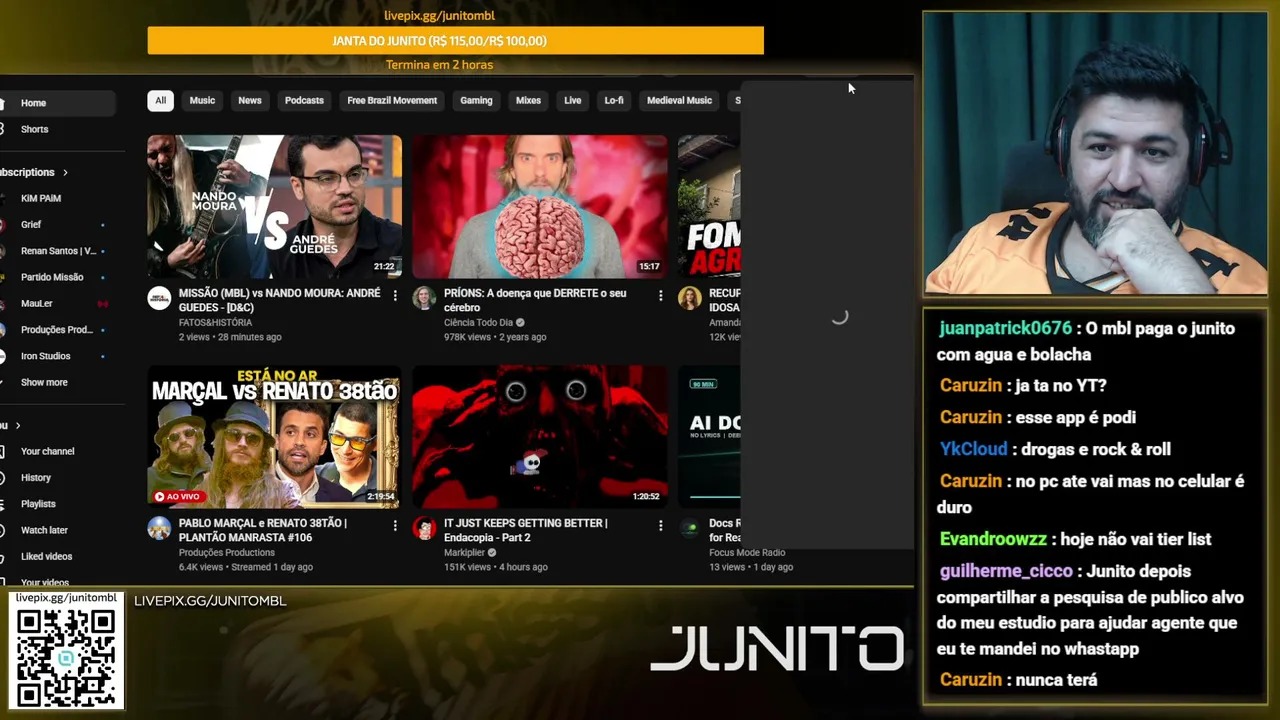Image resolution: width=1280 pixels, height=720 pixels.
Task: Click the Markiplier channel name
Action: 464,553
